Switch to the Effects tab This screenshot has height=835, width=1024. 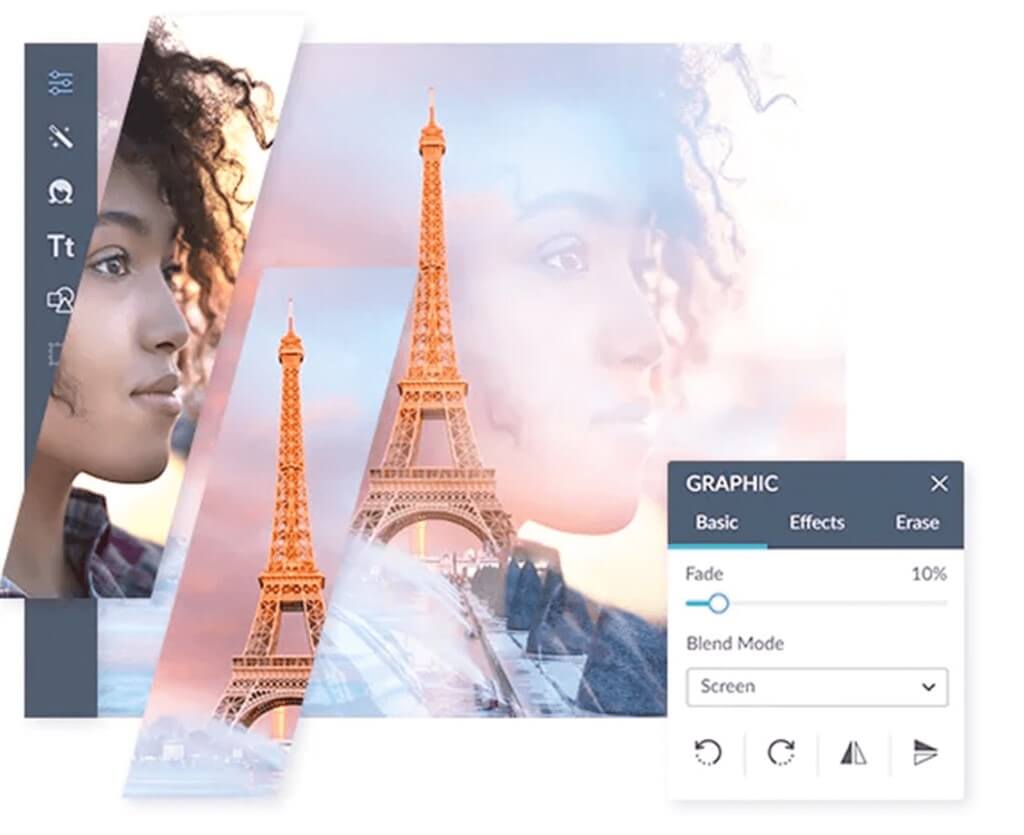coord(817,523)
